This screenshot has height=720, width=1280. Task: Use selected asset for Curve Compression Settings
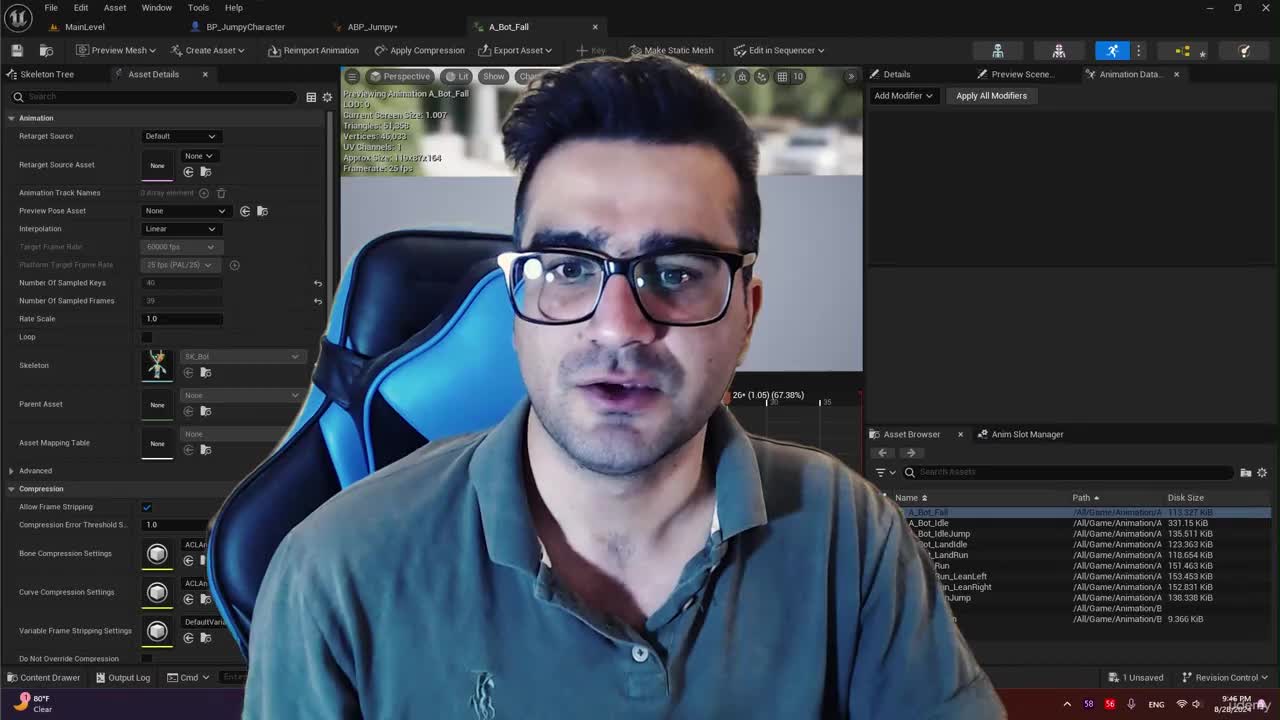[x=188, y=599]
